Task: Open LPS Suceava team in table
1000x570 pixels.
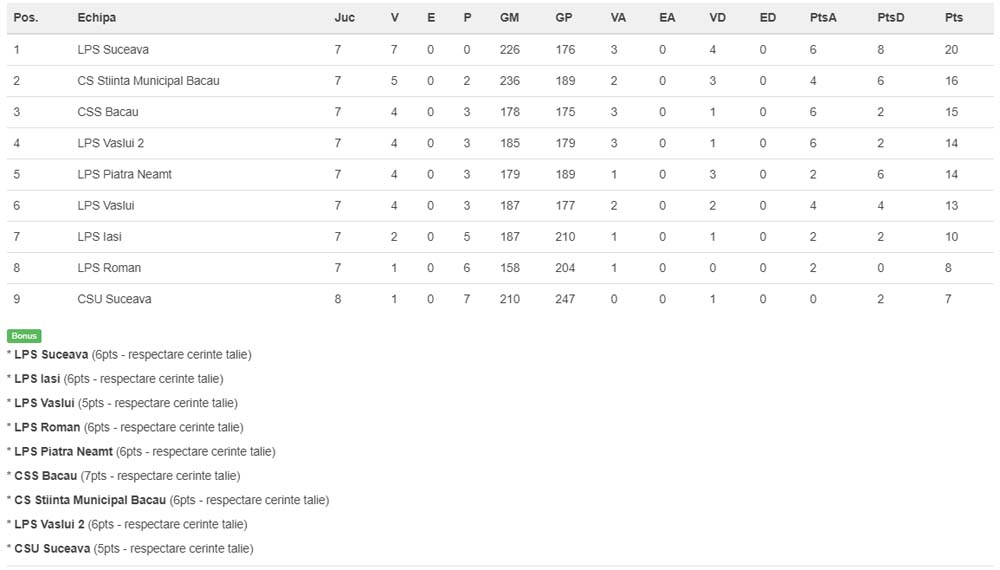Action: [113, 49]
